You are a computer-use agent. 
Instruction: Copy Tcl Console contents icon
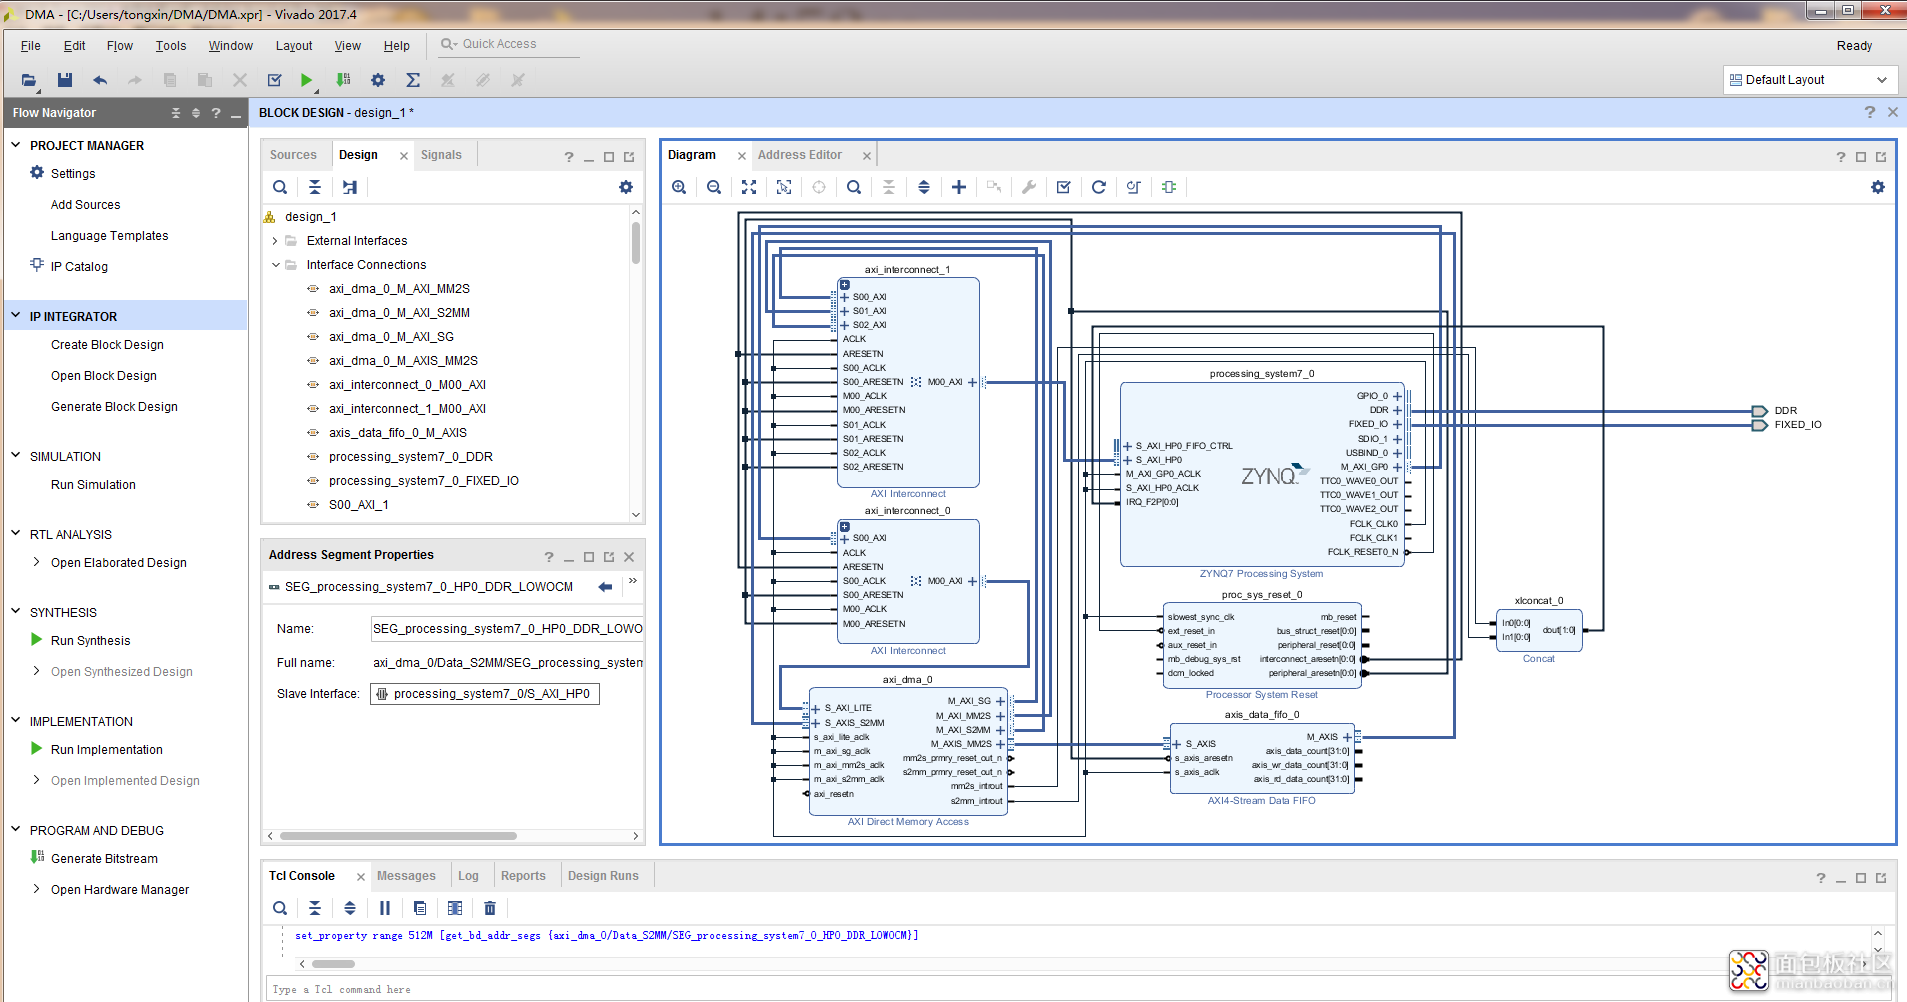pyautogui.click(x=420, y=908)
